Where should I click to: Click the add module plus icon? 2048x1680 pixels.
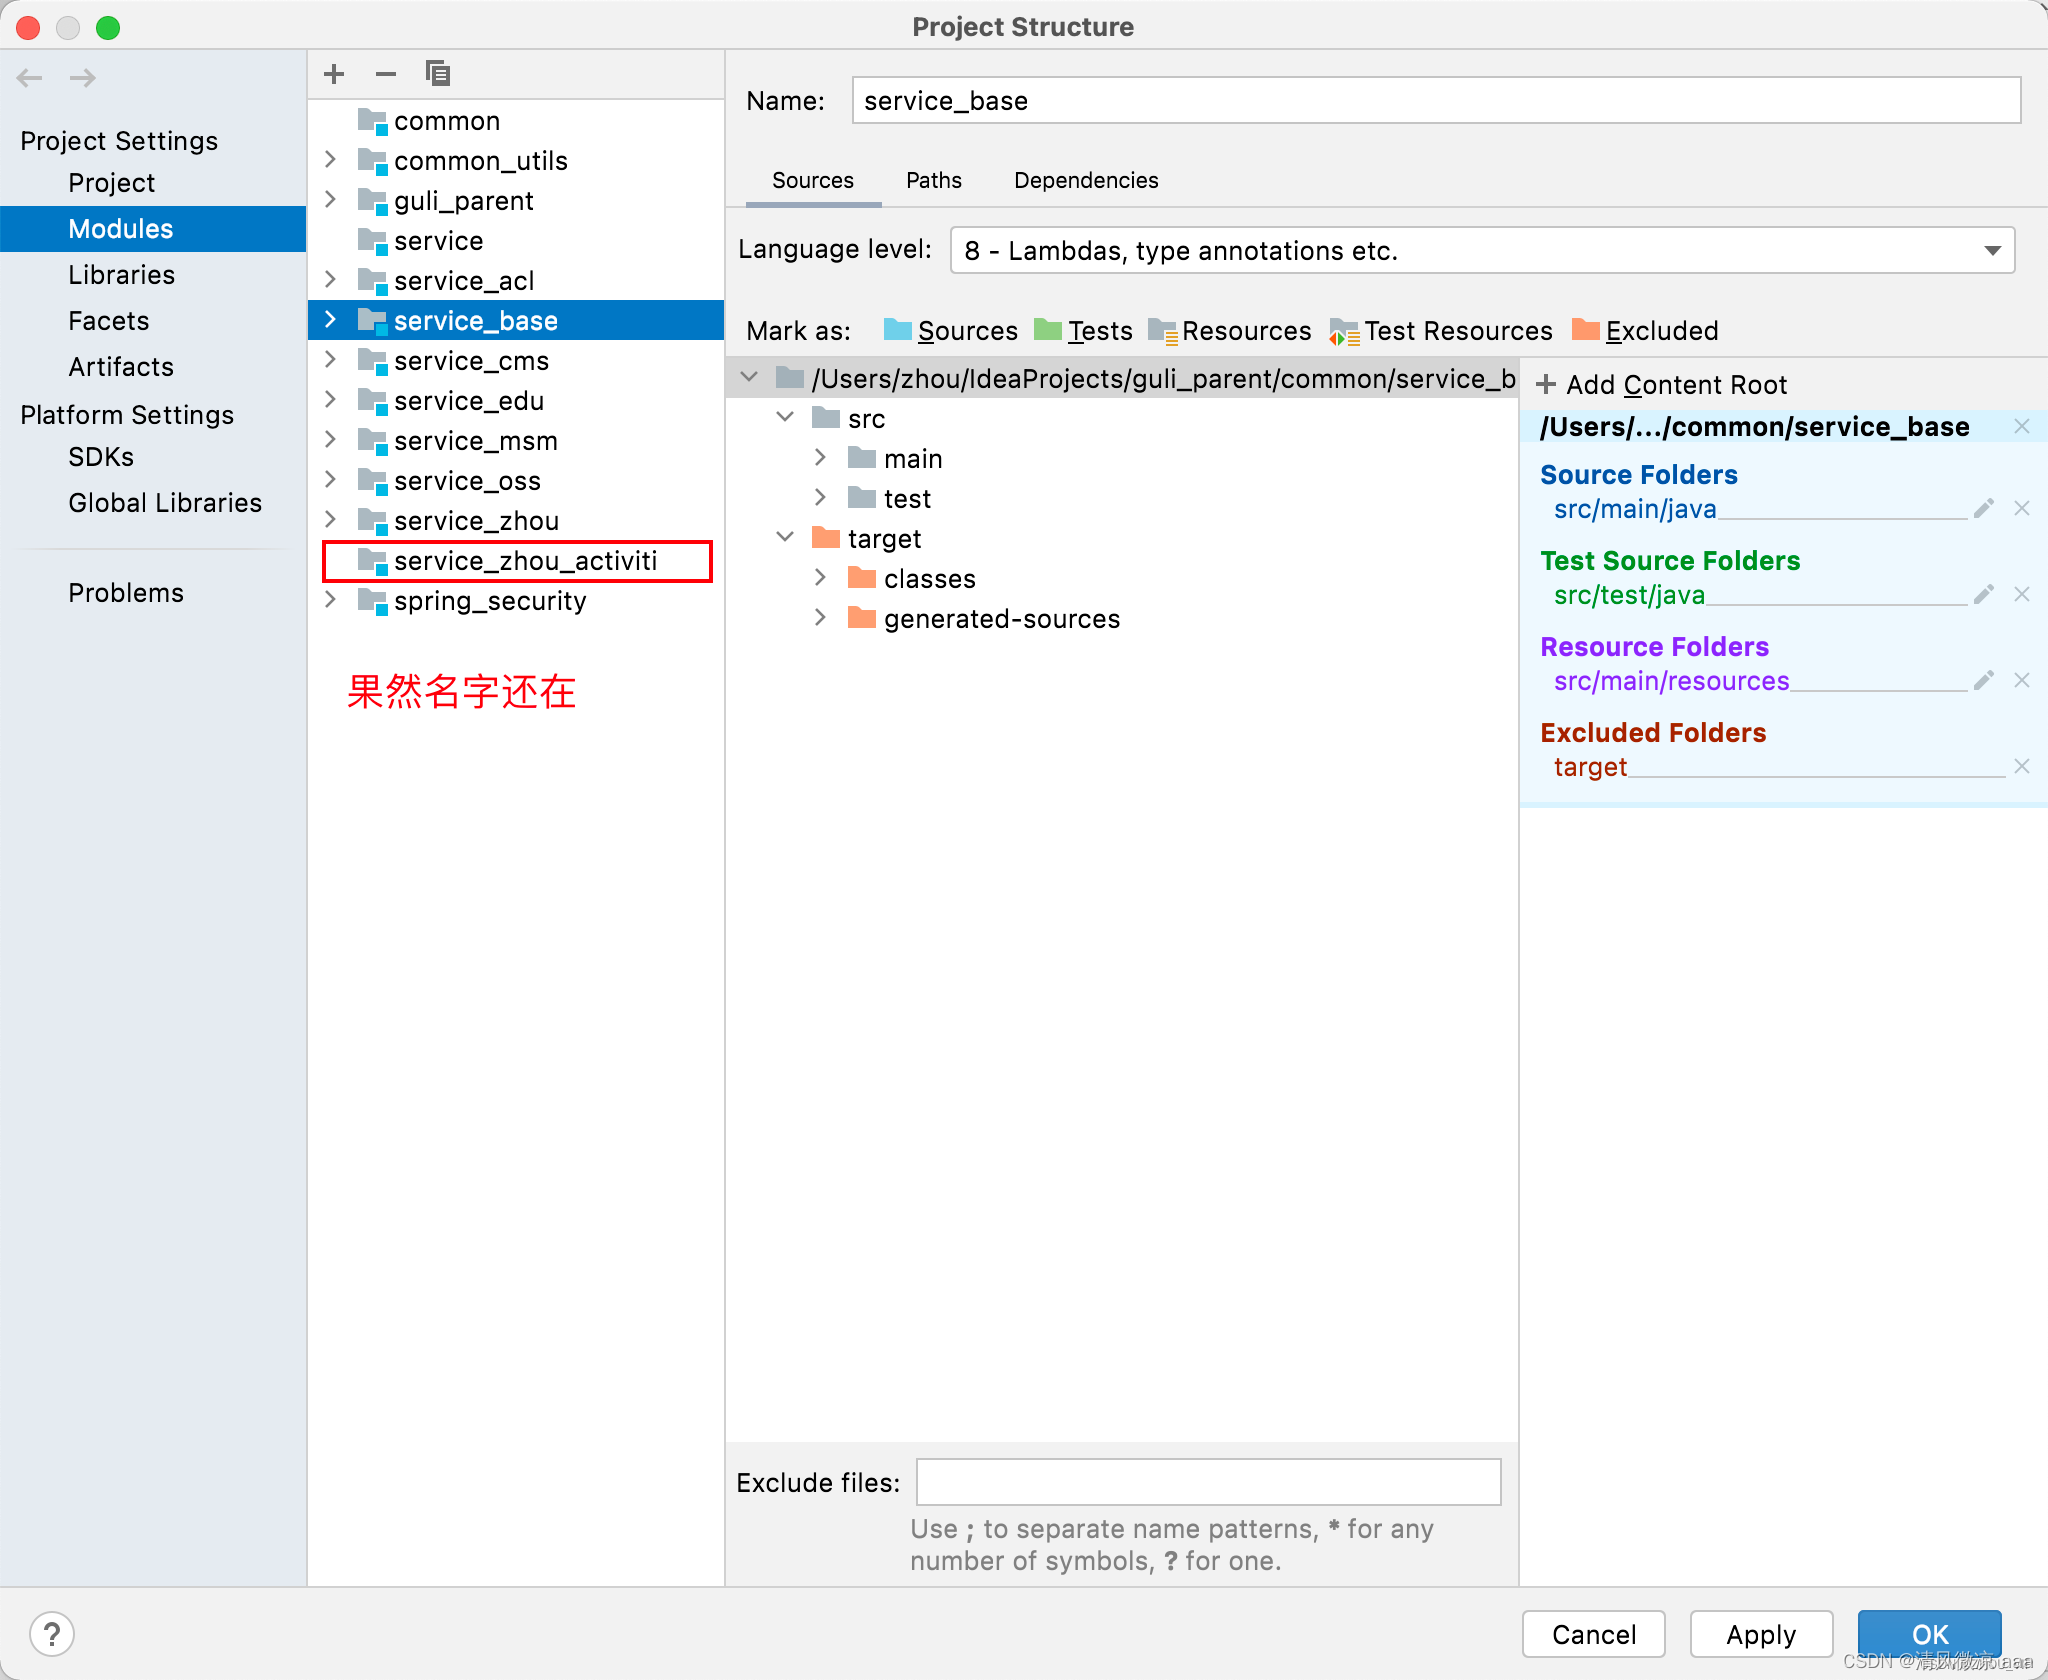[335, 73]
